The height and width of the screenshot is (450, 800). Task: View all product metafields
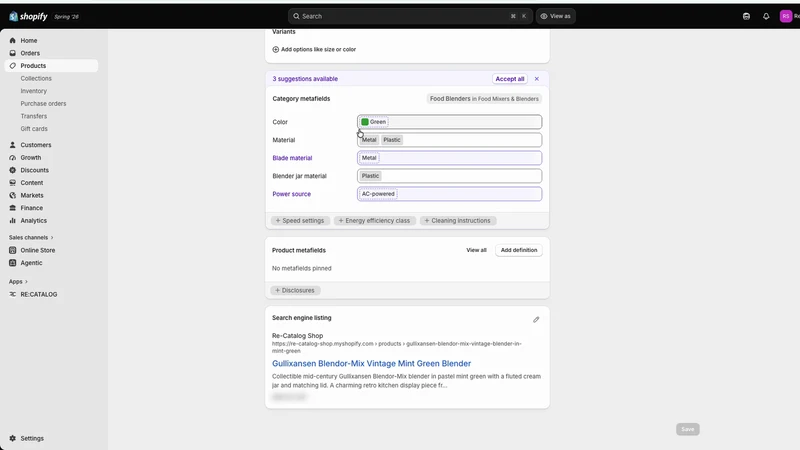pos(476,251)
